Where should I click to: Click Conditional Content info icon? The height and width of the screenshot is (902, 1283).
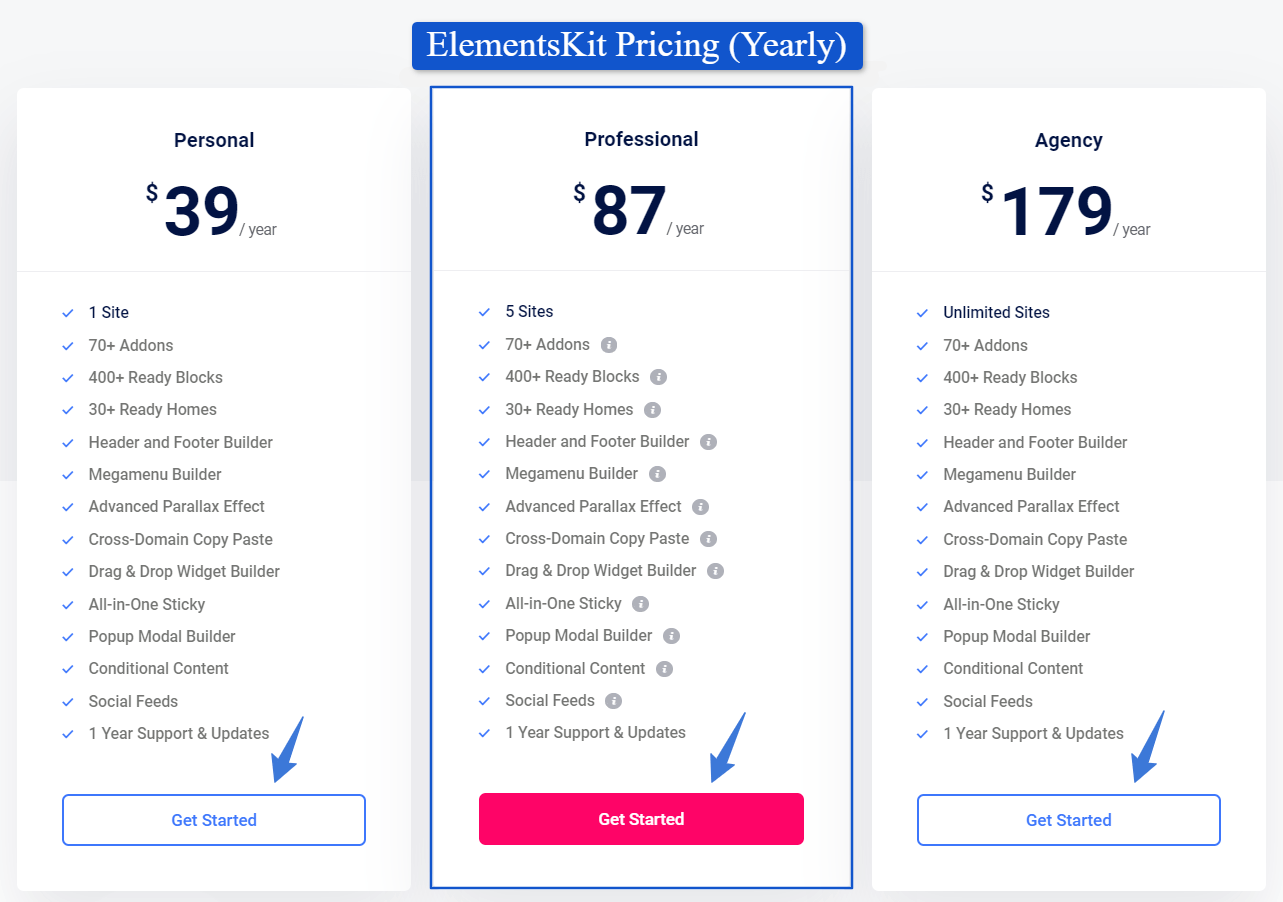point(665,669)
